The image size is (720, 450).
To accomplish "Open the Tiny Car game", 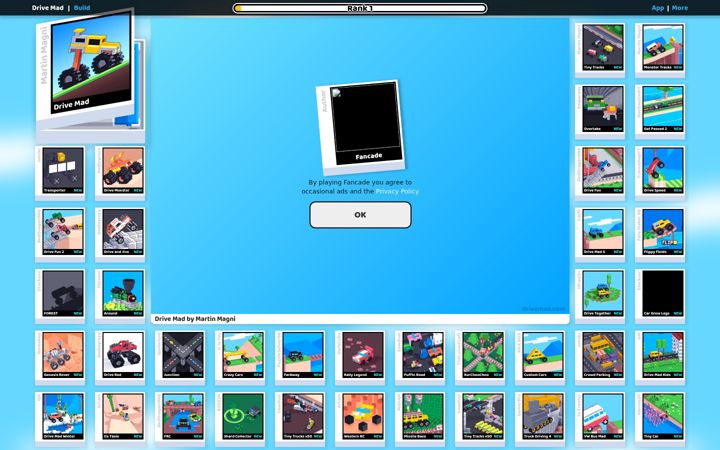I will tap(660, 419).
